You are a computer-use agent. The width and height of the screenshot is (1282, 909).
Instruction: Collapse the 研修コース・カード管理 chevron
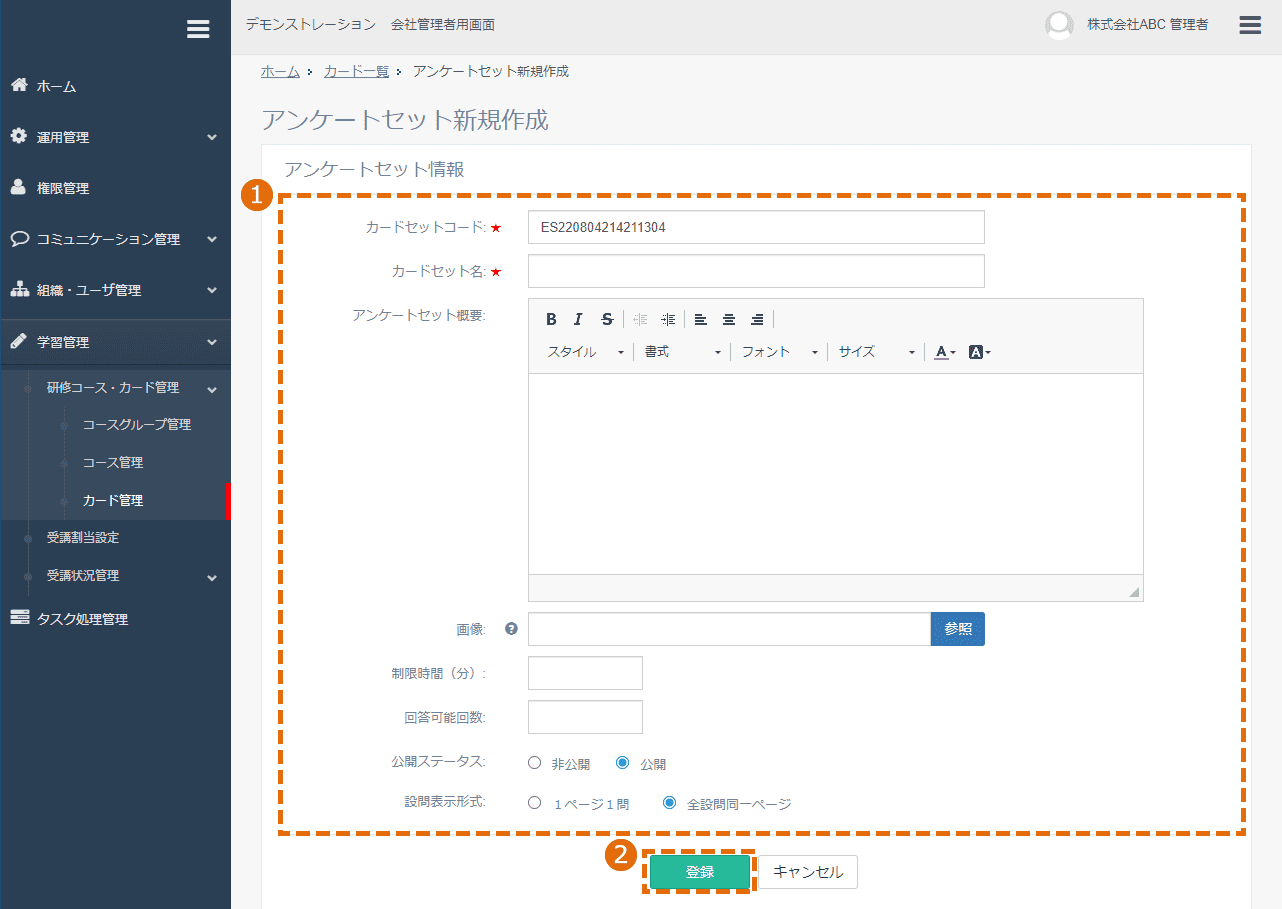(x=212, y=388)
